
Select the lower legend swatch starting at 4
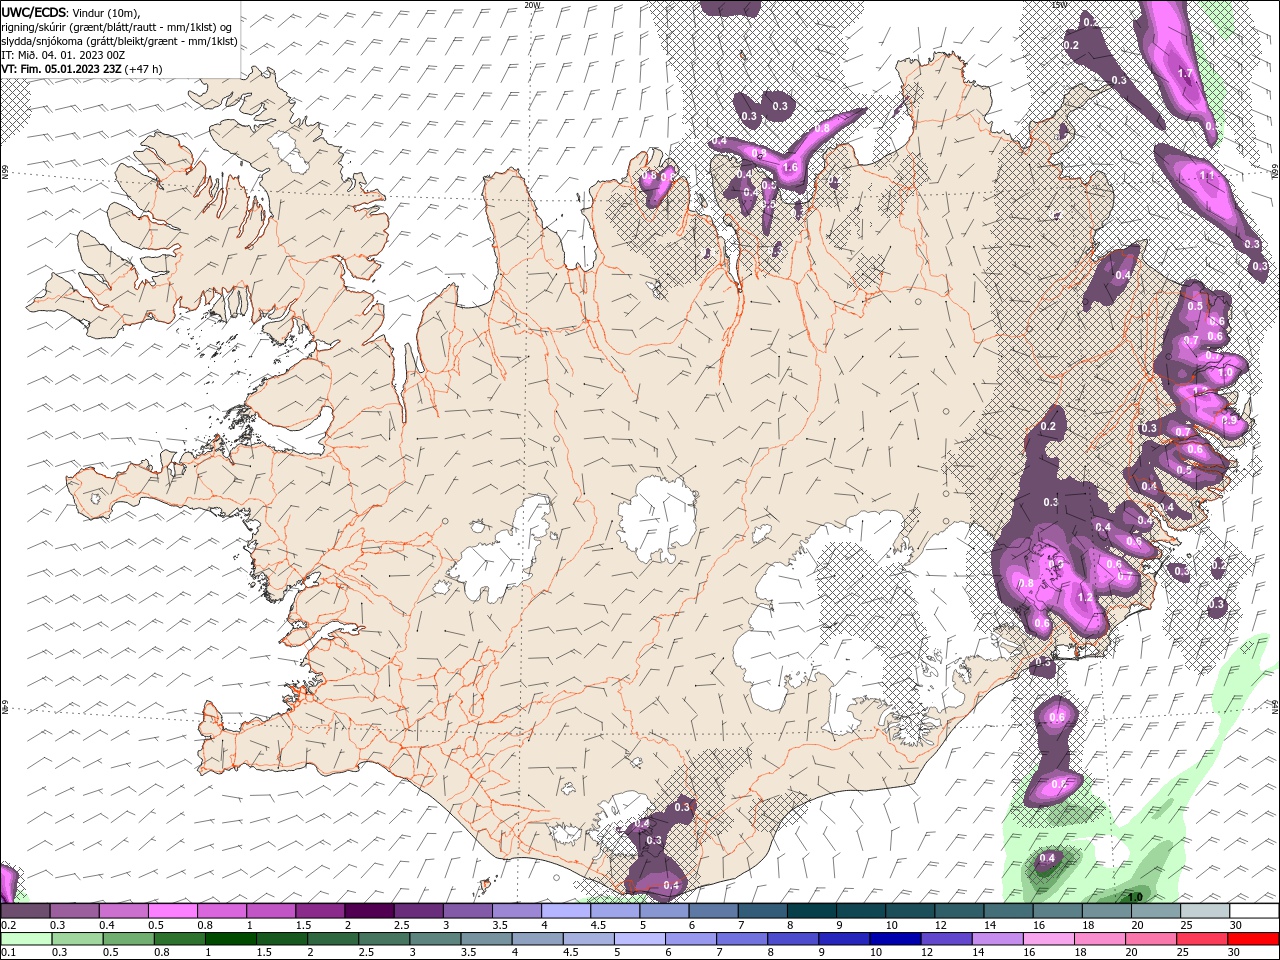pyautogui.click(x=537, y=938)
